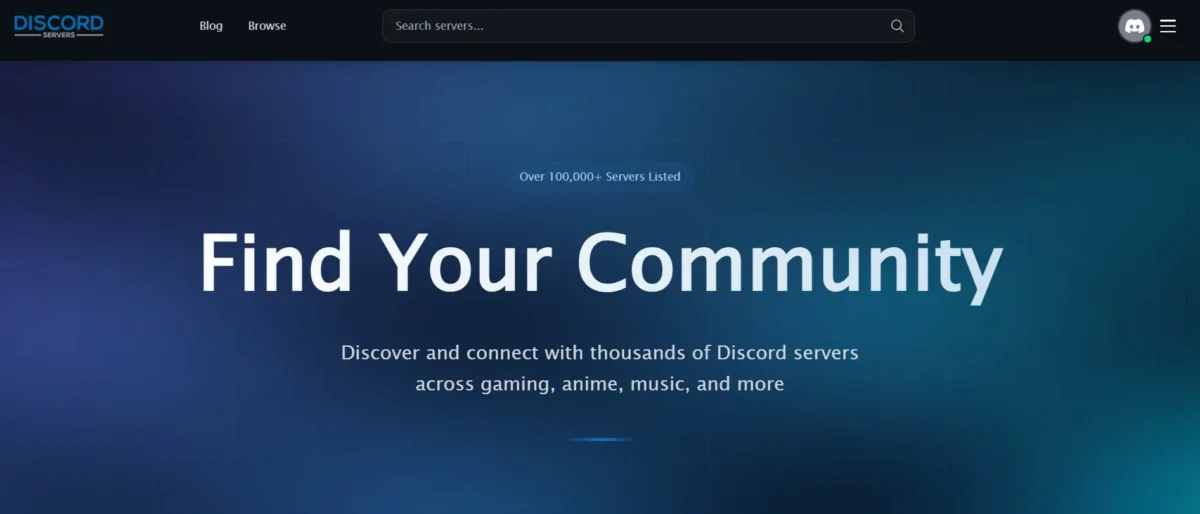
Task: Click the Over 100,000+ Servers Listed badge
Action: pyautogui.click(x=600, y=177)
